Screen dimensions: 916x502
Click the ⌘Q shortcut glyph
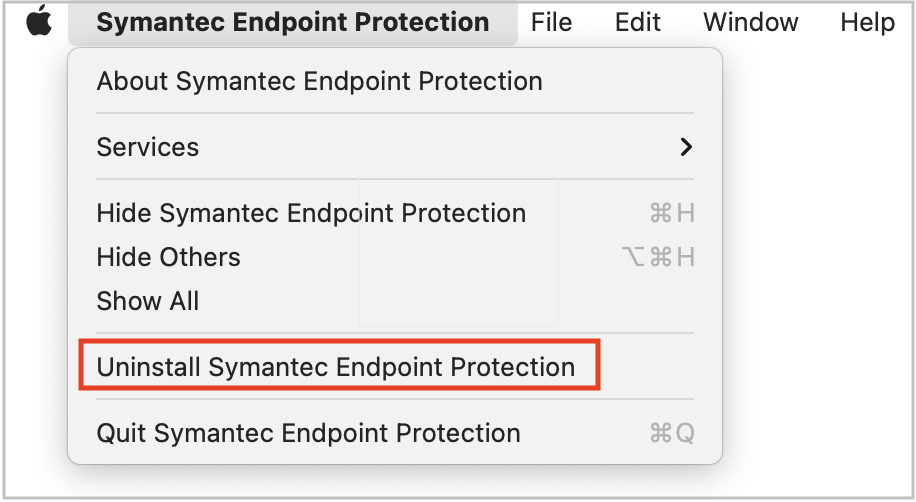[x=672, y=434]
